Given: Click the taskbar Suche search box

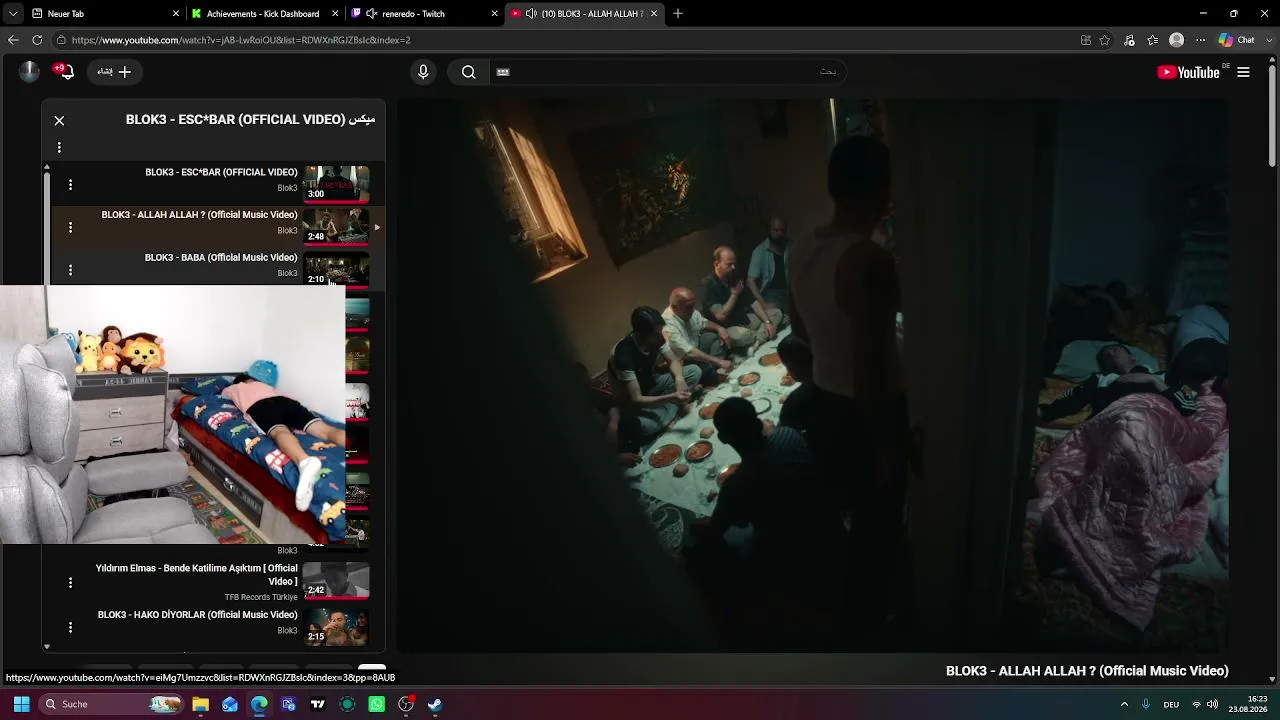Looking at the screenshot, I should (x=112, y=704).
